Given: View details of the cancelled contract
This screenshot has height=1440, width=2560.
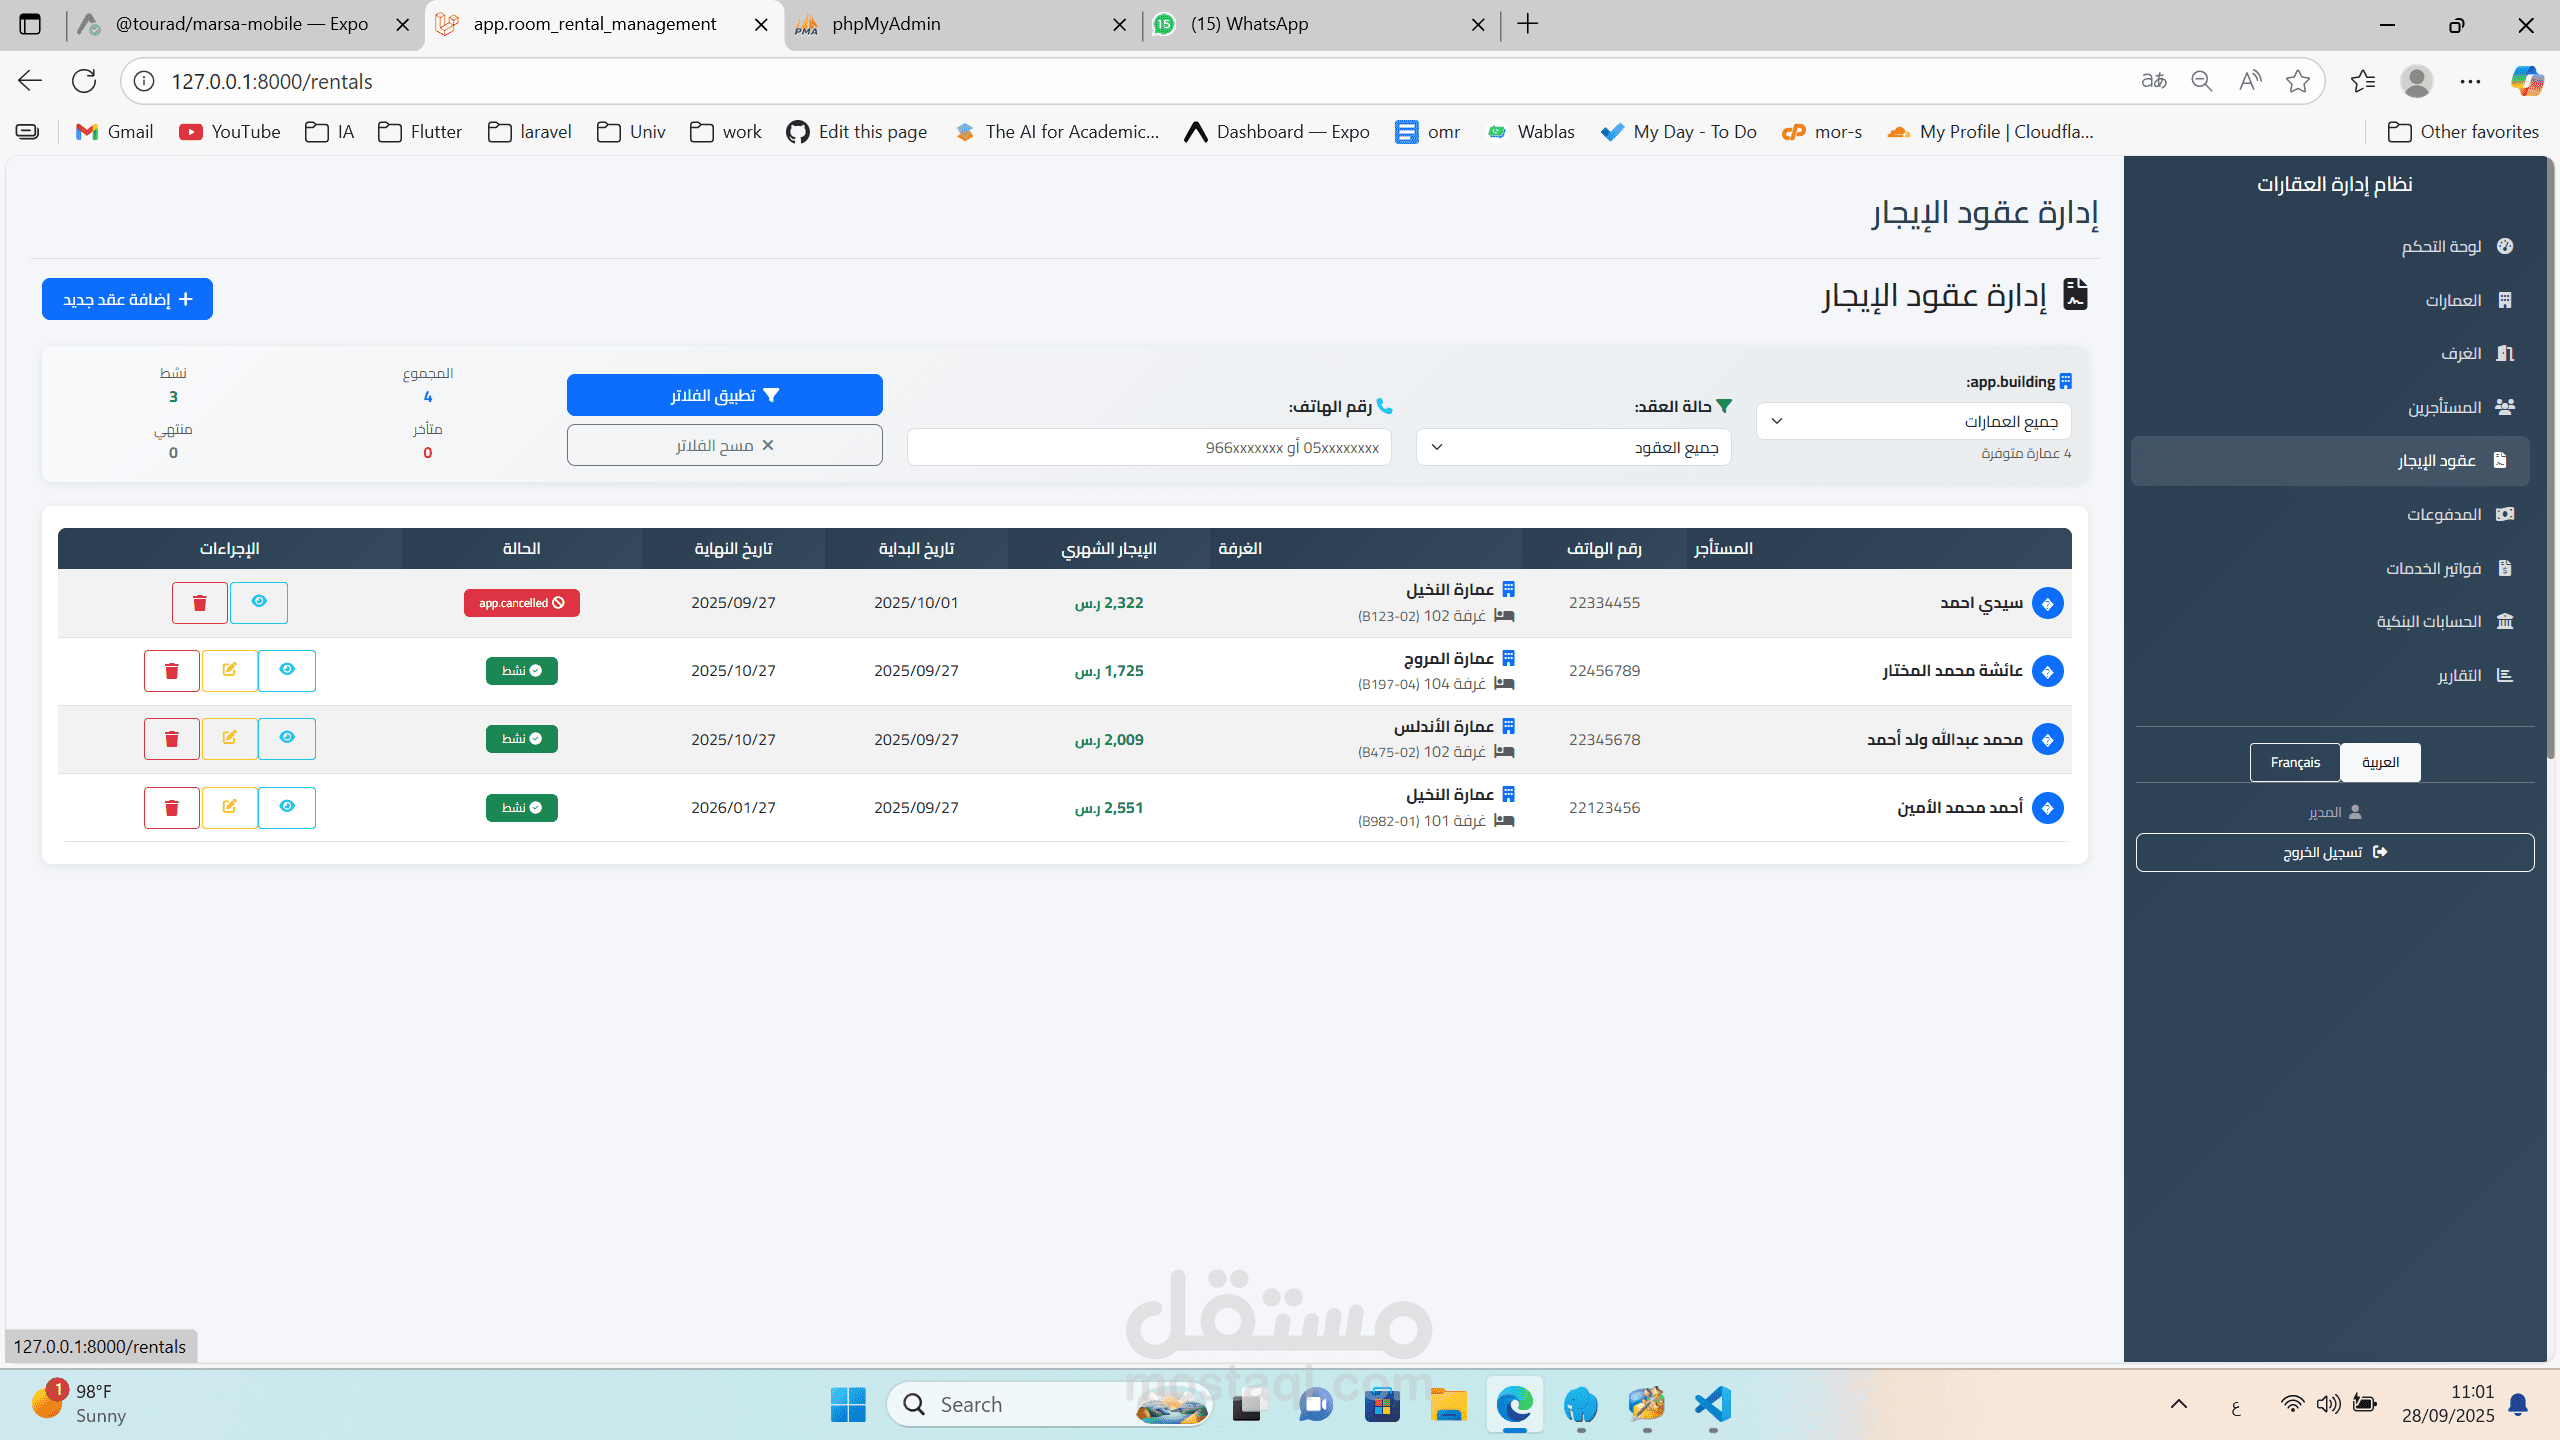Looking at the screenshot, I should [x=259, y=603].
